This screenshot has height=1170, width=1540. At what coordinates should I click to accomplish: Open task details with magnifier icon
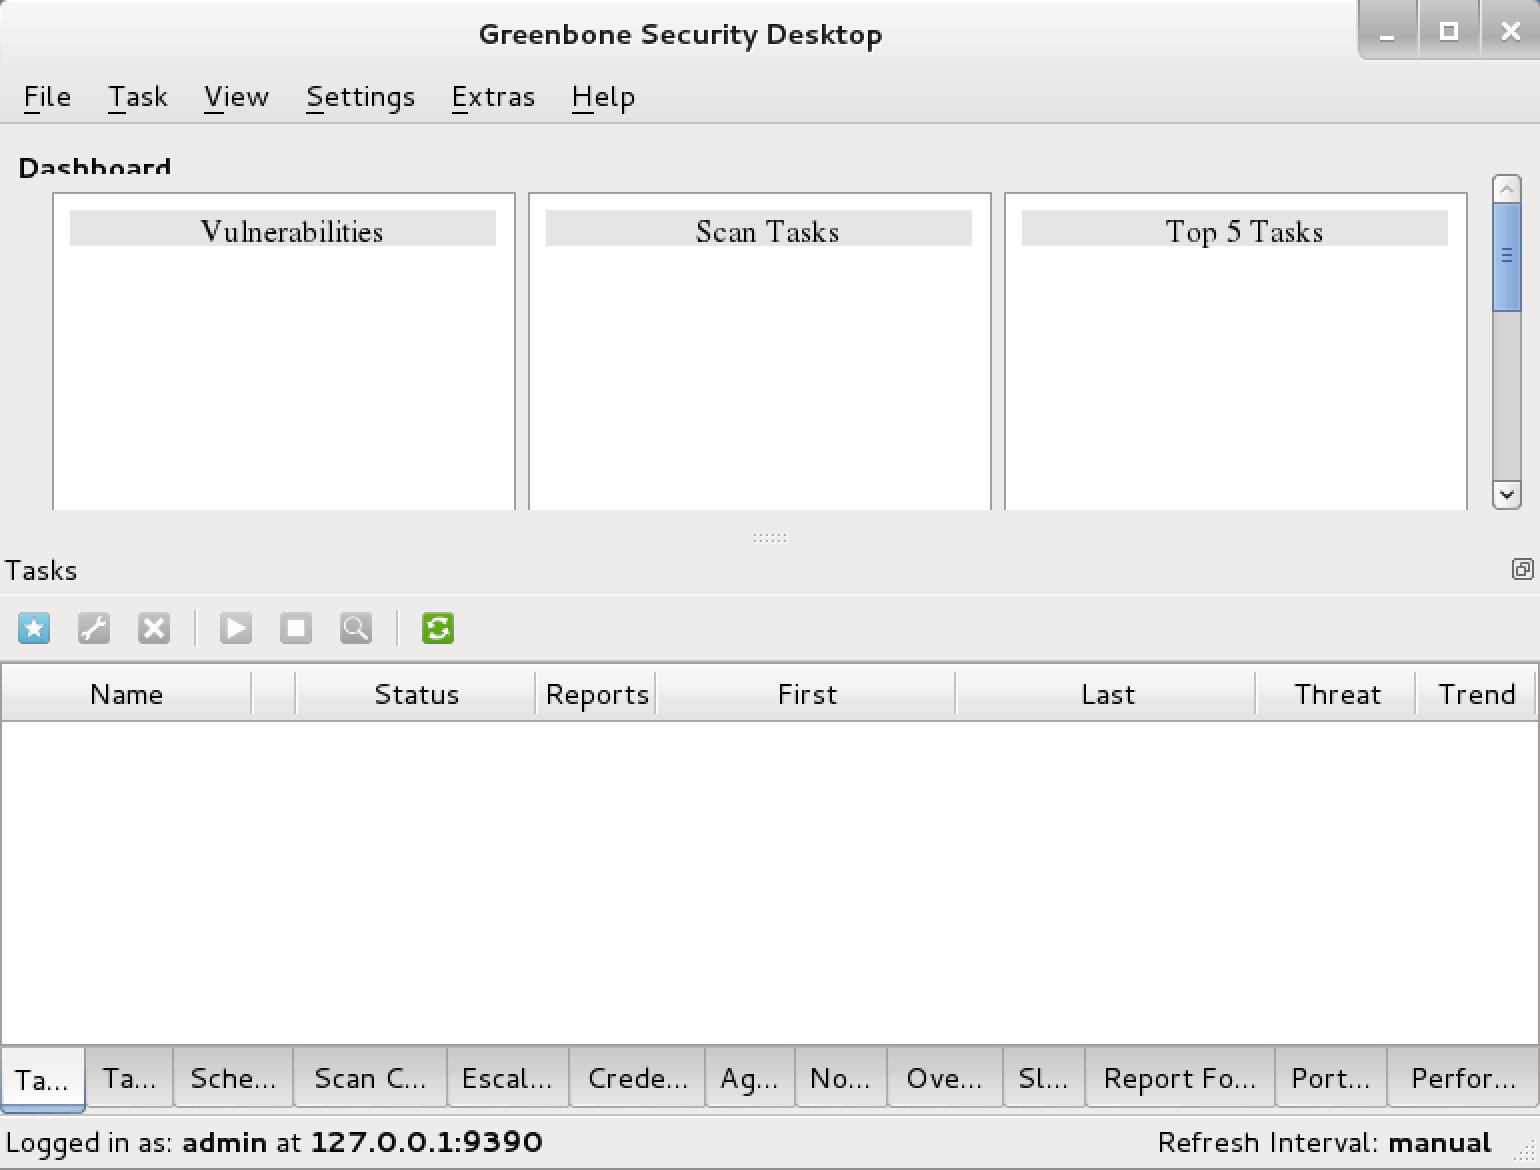[356, 629]
